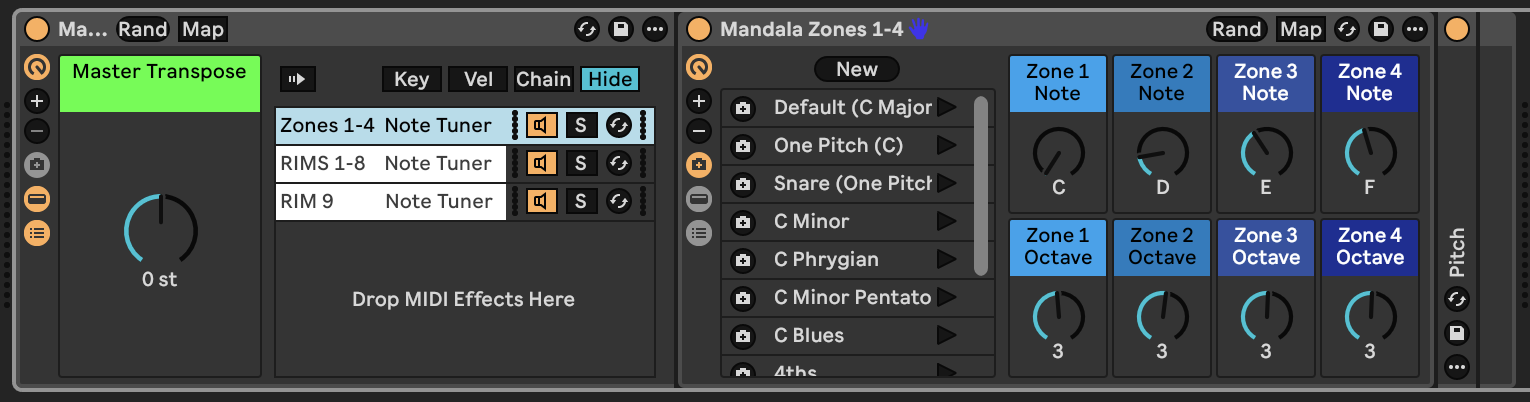Toggle the auto-select chain button
Image resolution: width=1530 pixels, height=402 pixels.
click(x=297, y=80)
